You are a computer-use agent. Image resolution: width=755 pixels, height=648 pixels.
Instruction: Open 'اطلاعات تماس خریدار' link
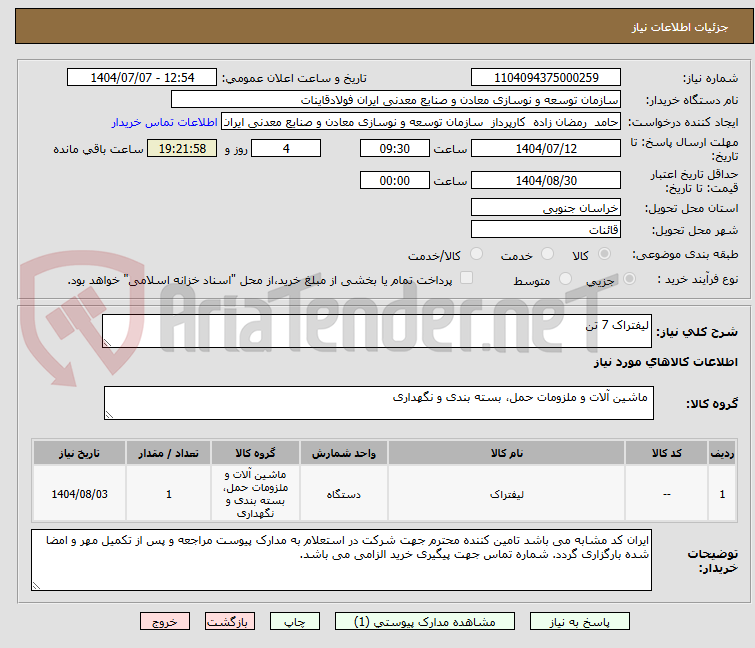click(x=165, y=122)
